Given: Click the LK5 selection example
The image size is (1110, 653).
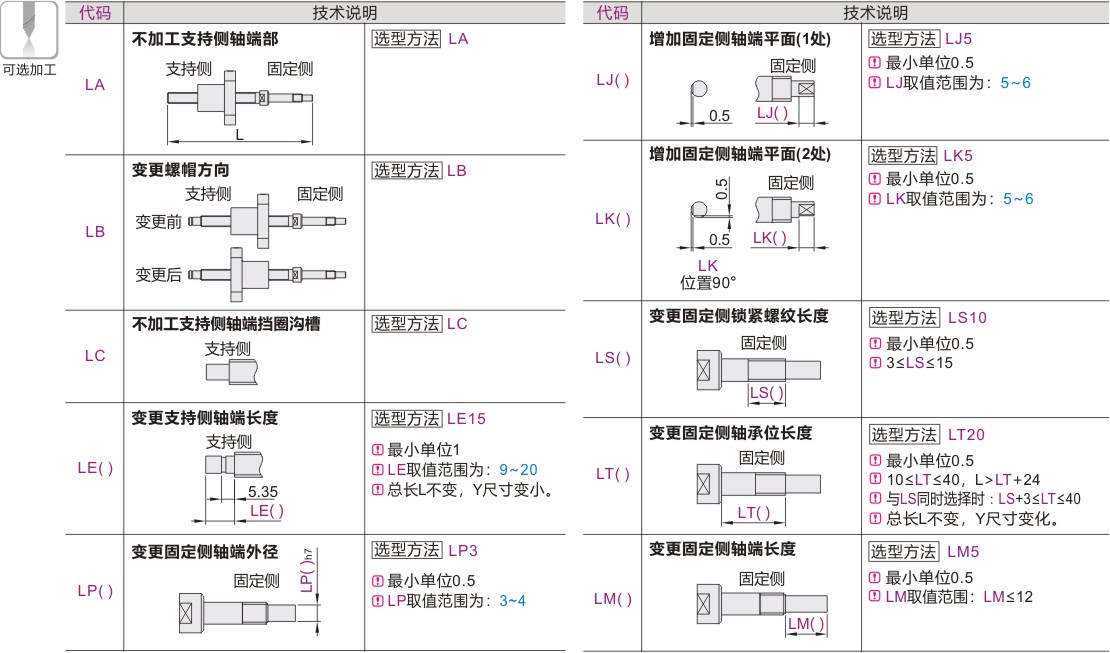Looking at the screenshot, I should 958,156.
